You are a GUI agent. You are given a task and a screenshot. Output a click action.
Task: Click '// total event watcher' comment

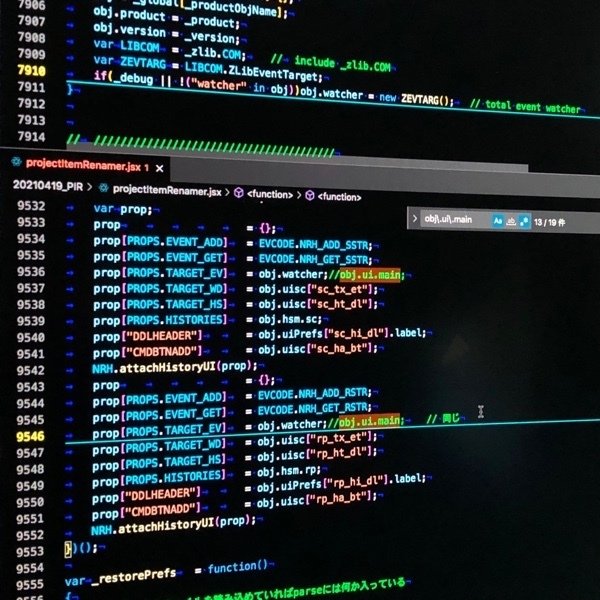pos(525,106)
